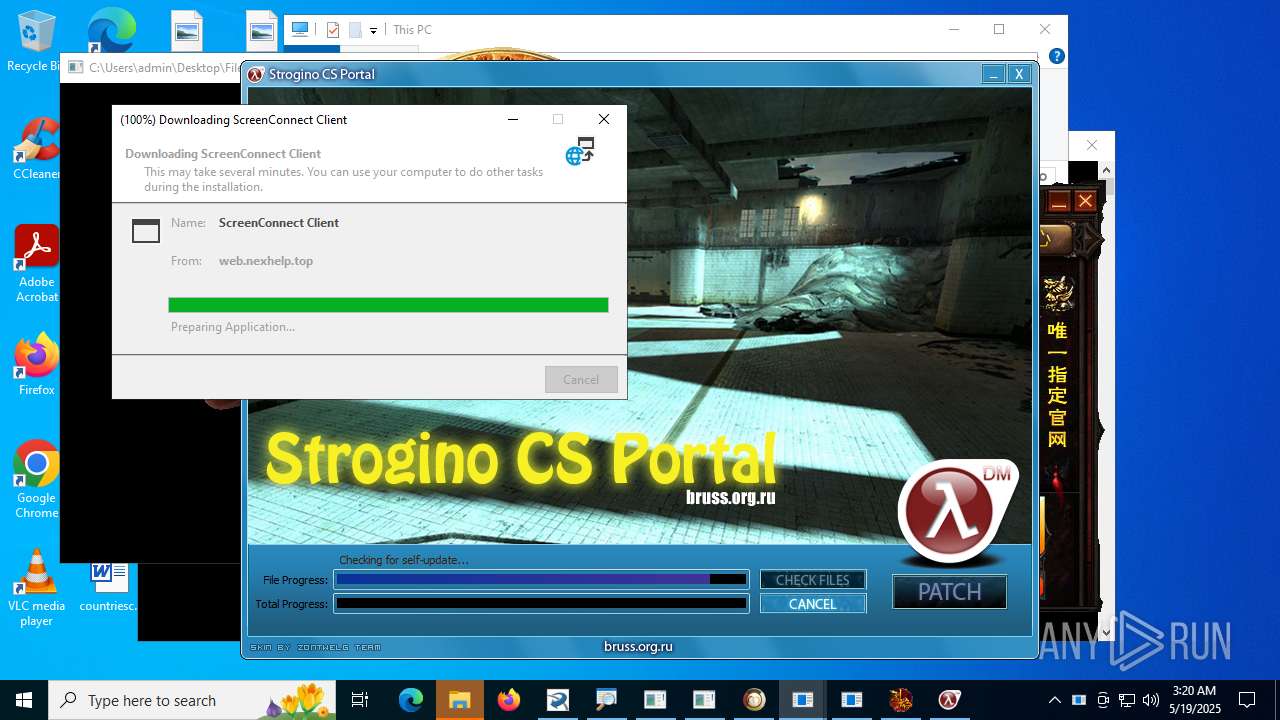Open the Adobe Acrobat desktop shortcut
Image resolution: width=1280 pixels, height=720 pixels.
point(37,264)
